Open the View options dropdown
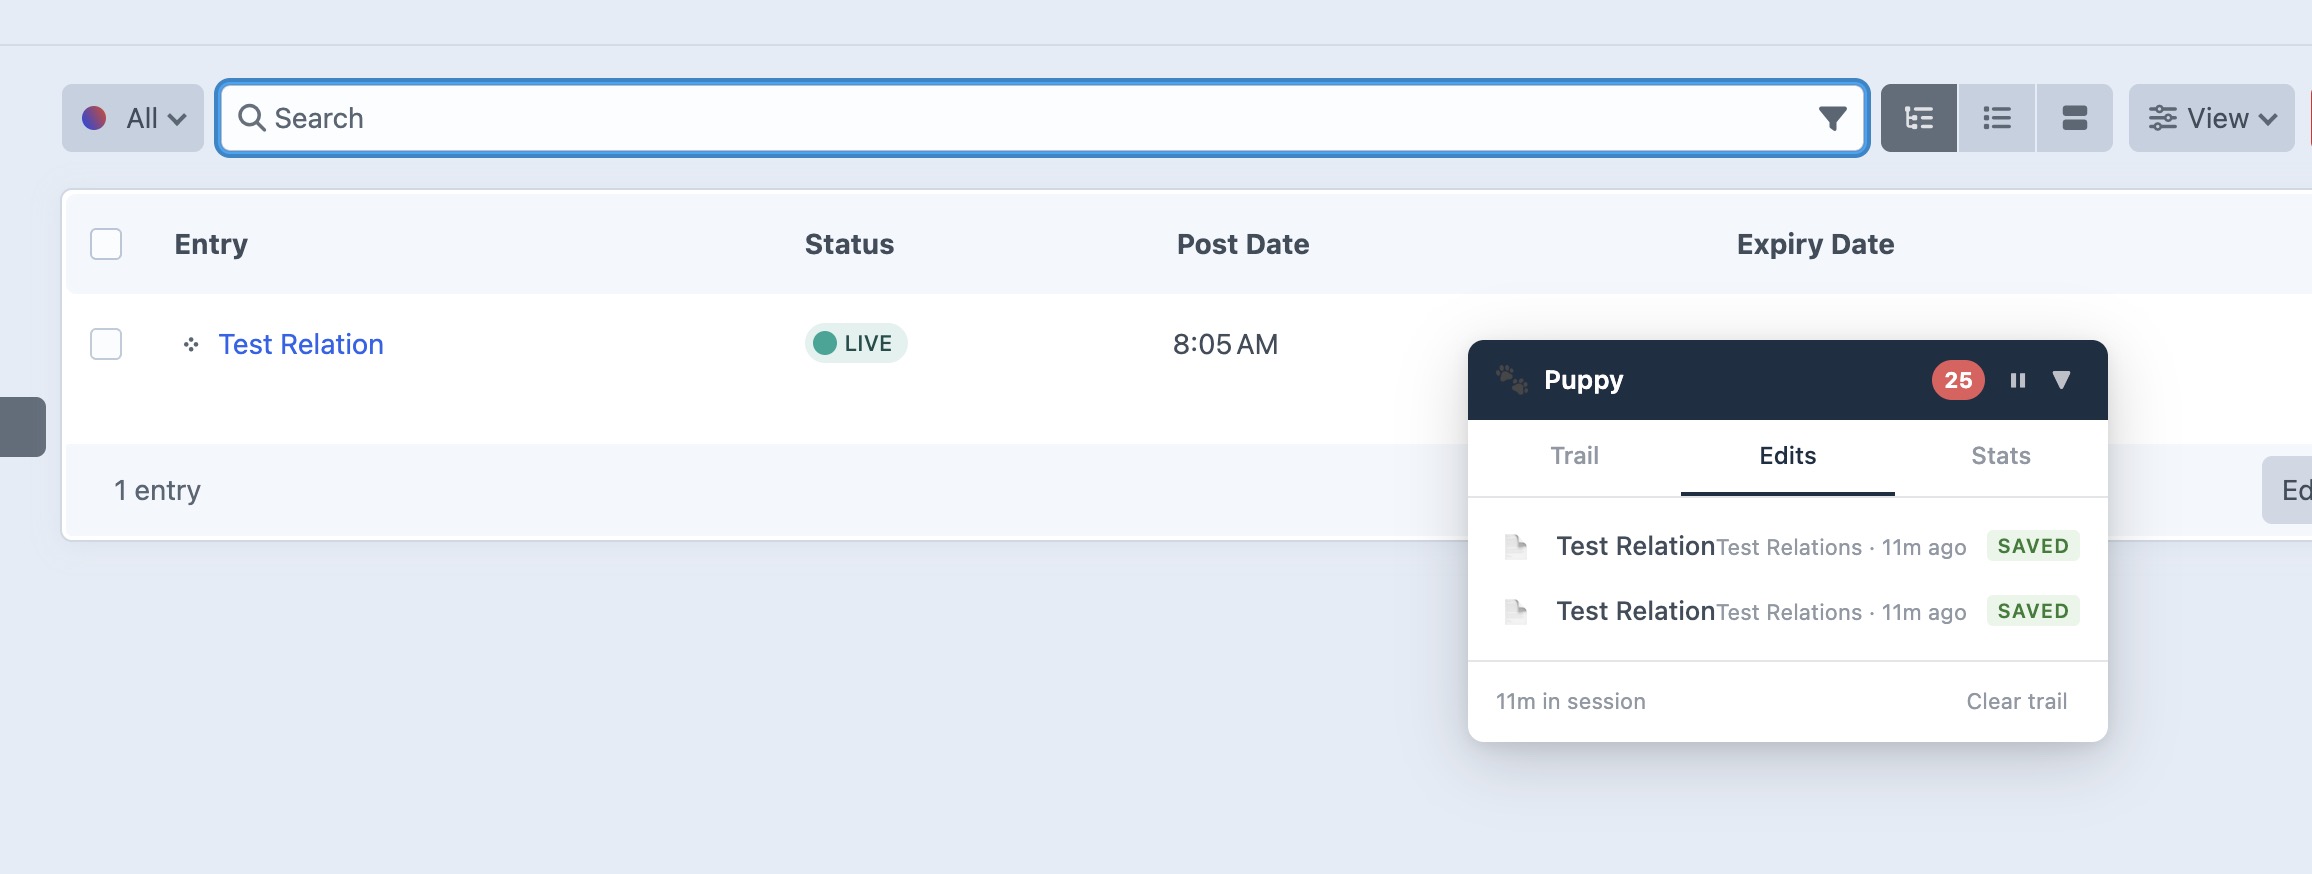This screenshot has height=874, width=2312. coord(2212,118)
